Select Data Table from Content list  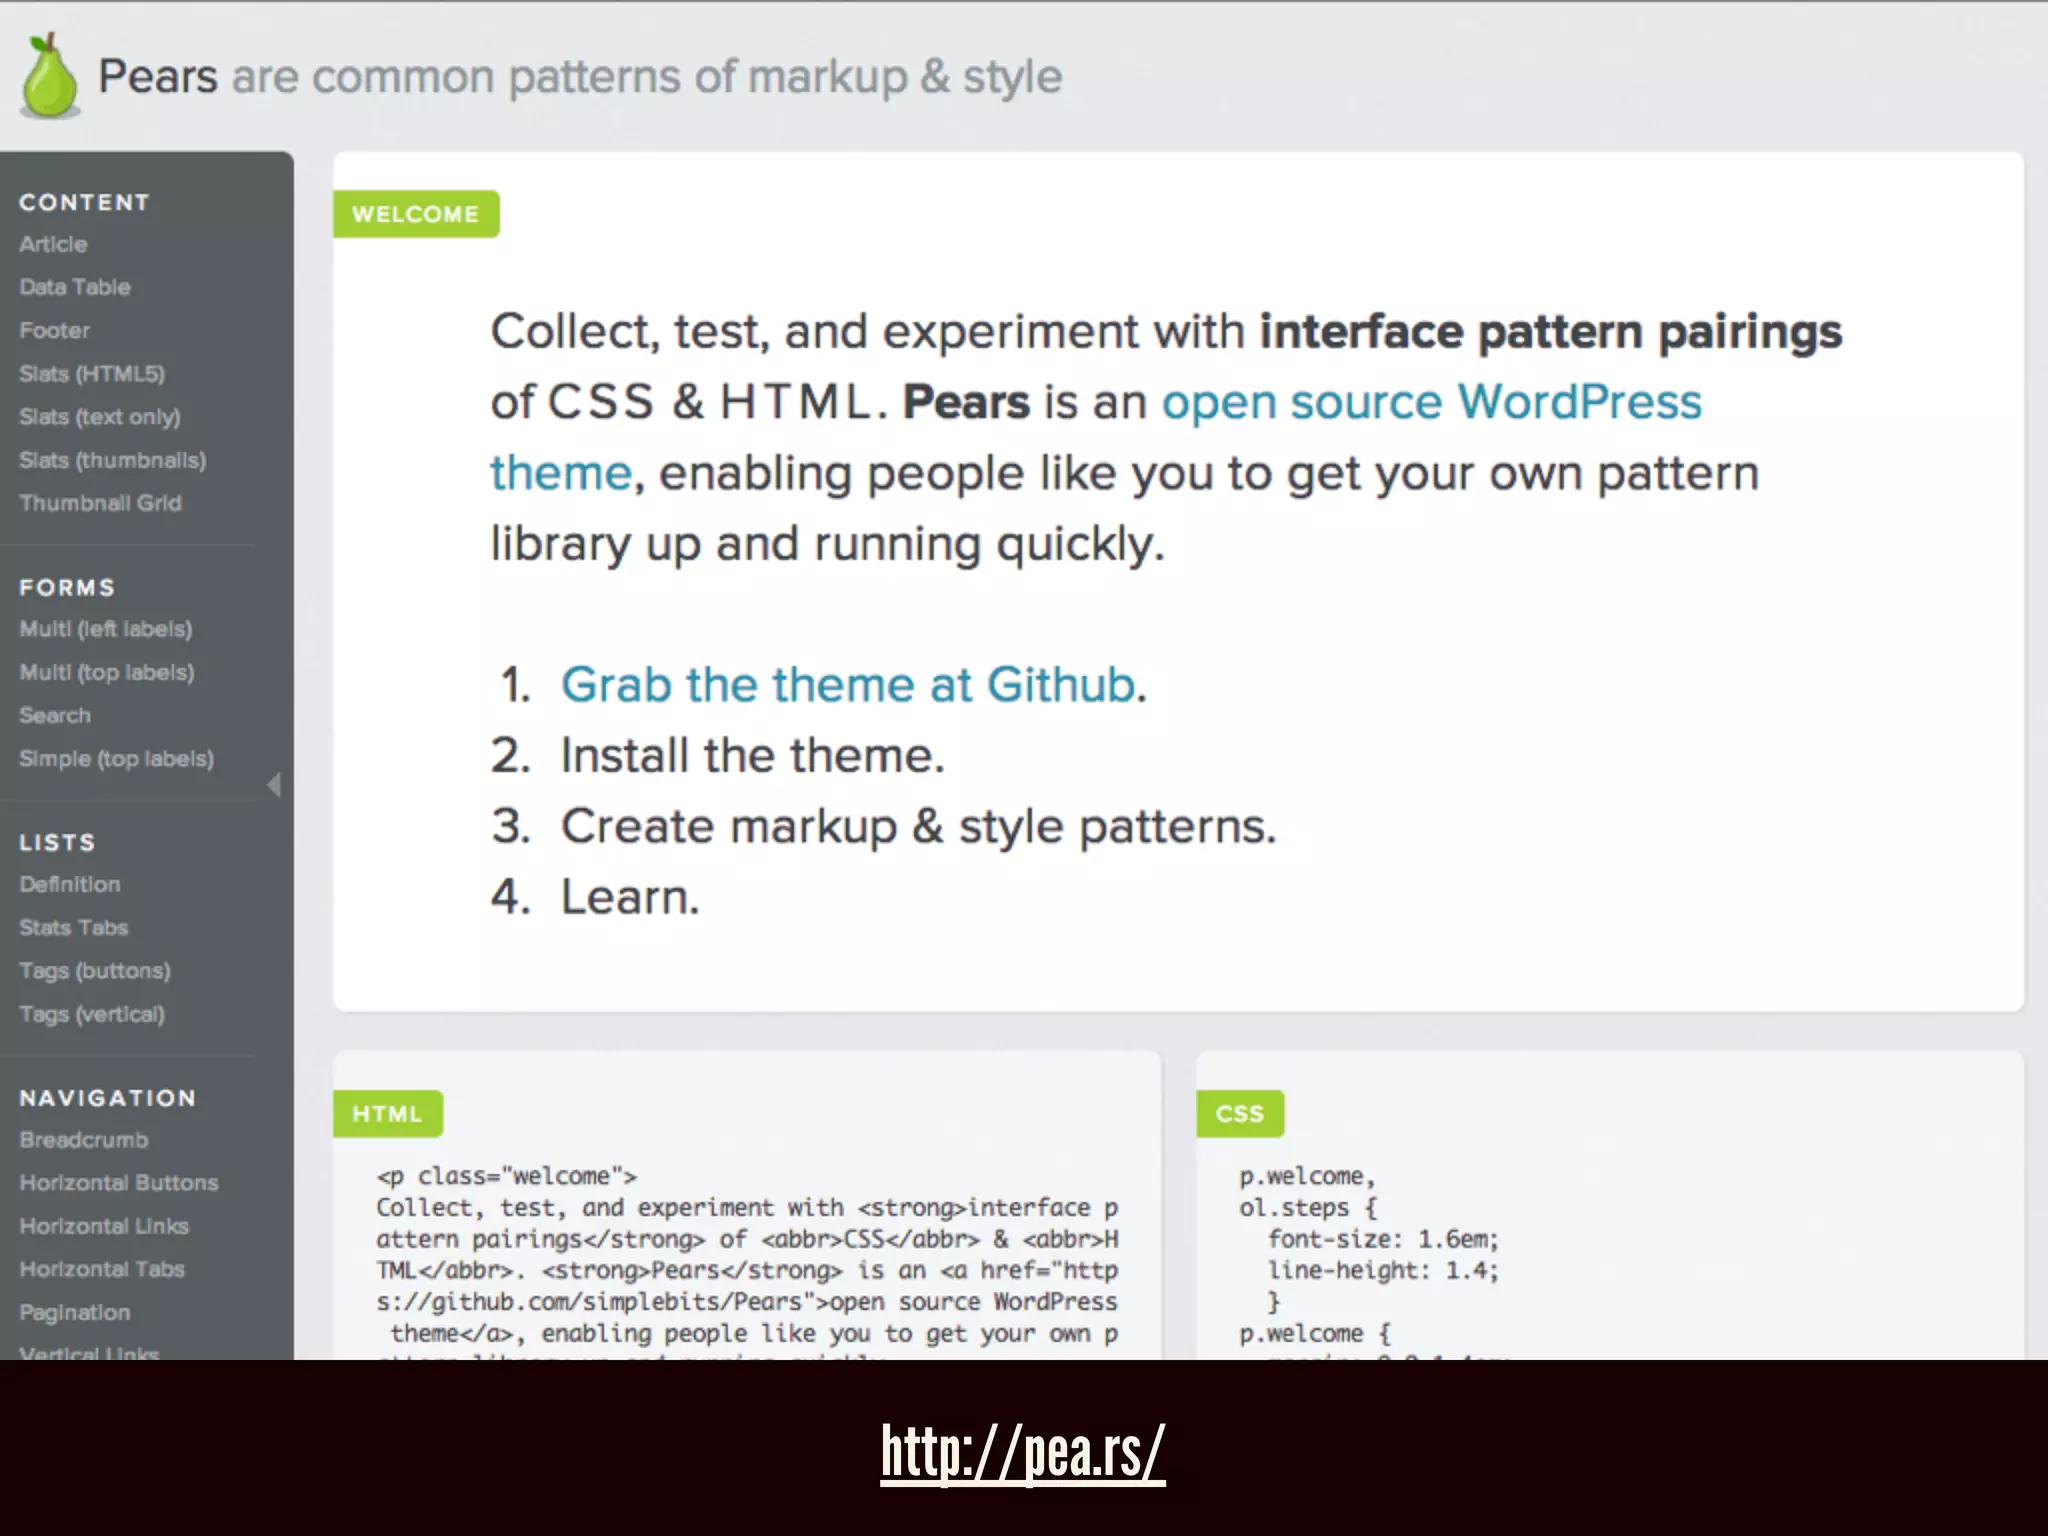point(75,287)
